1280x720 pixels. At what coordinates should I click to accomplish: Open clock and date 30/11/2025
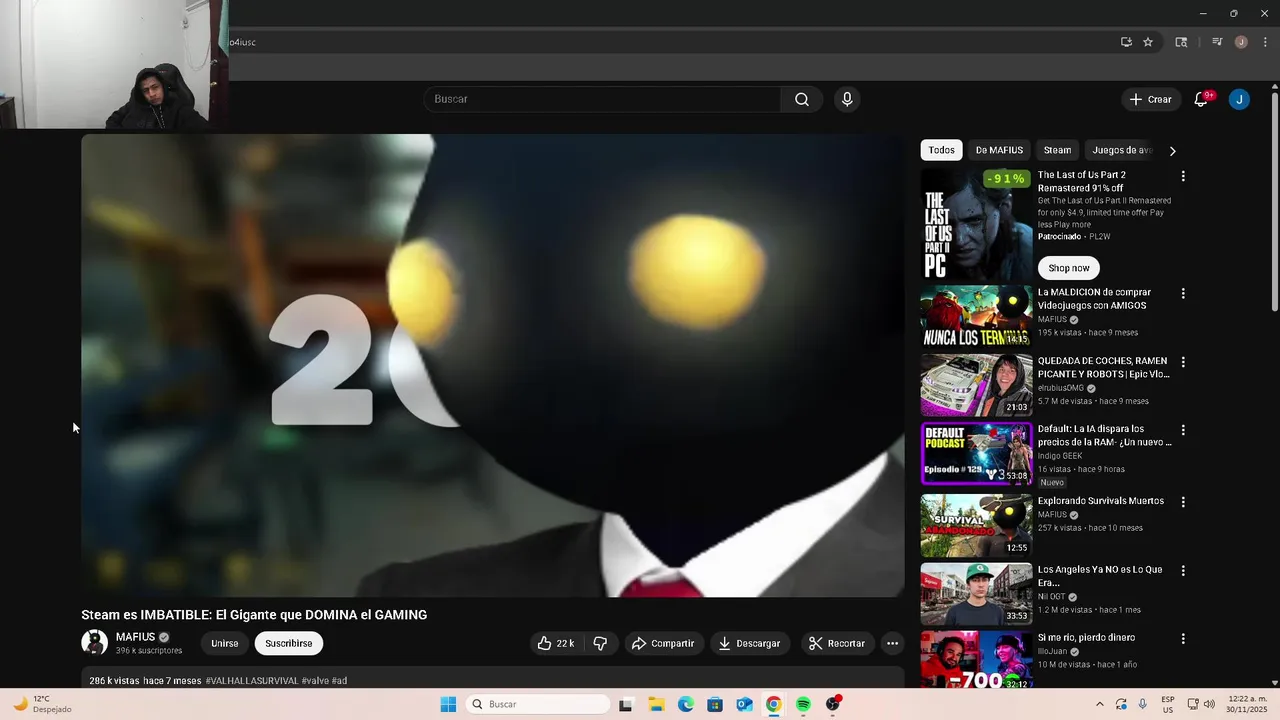tap(1247, 704)
